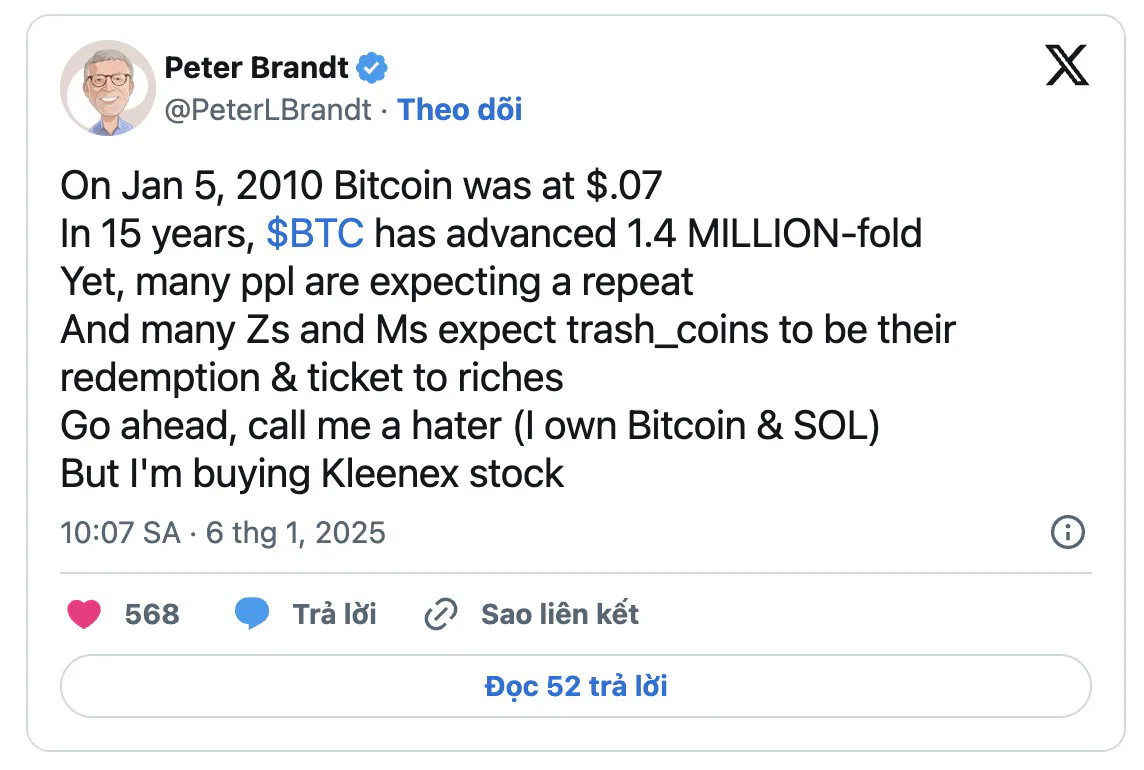The image size is (1144, 770).
Task: Click the blue reply speech bubble icon
Action: [x=252, y=613]
